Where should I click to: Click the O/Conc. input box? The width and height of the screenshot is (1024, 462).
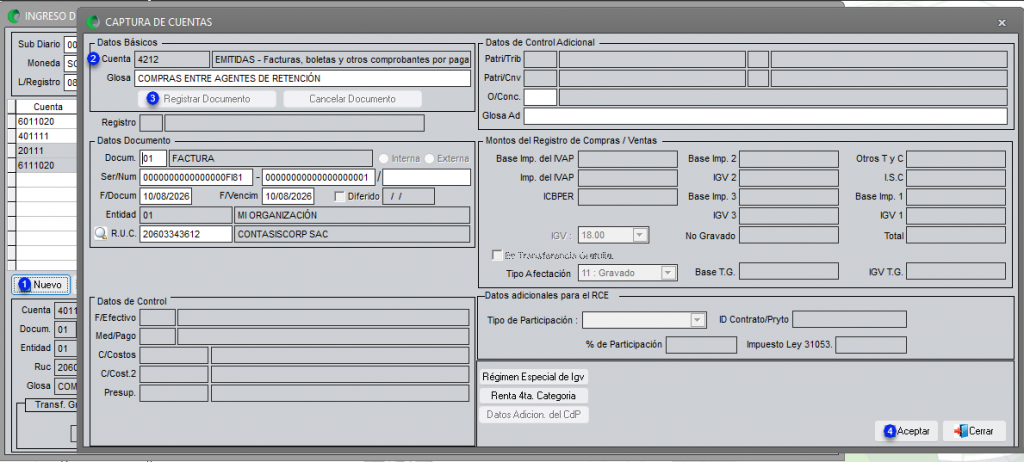tap(541, 97)
